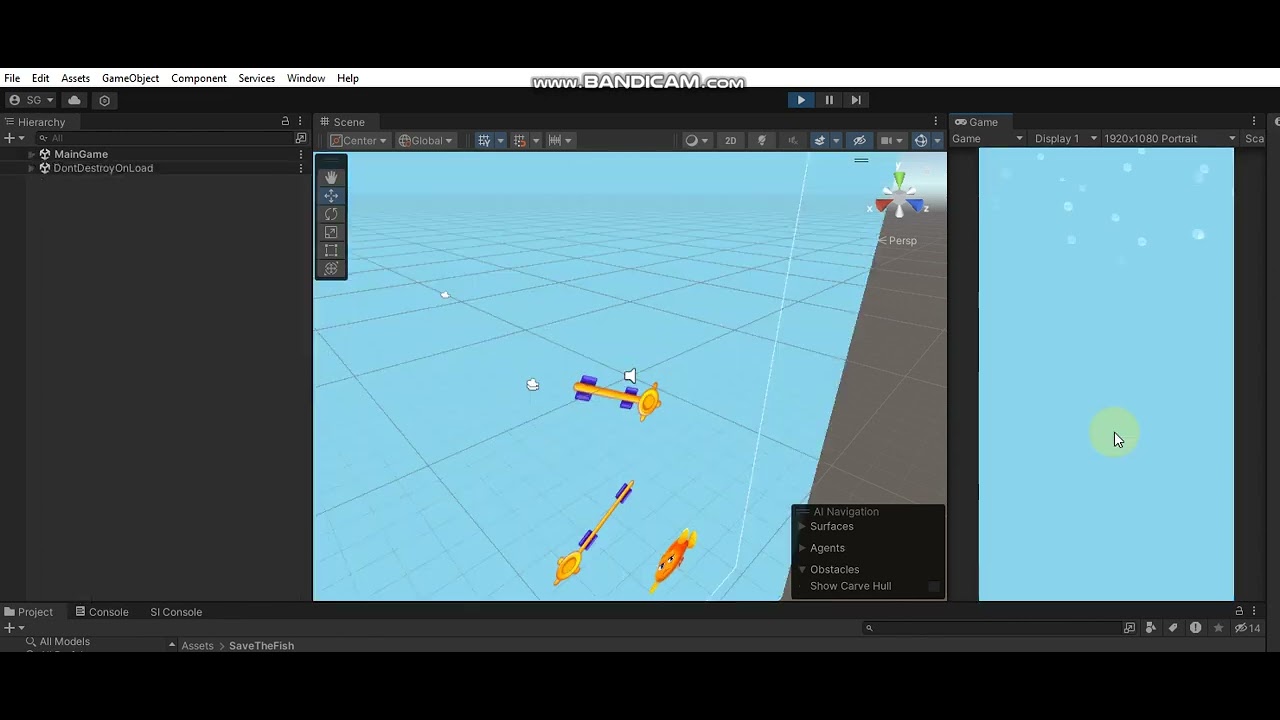Open MainGame scene options menu
Viewport: 1280px width, 720px height.
tap(301, 154)
